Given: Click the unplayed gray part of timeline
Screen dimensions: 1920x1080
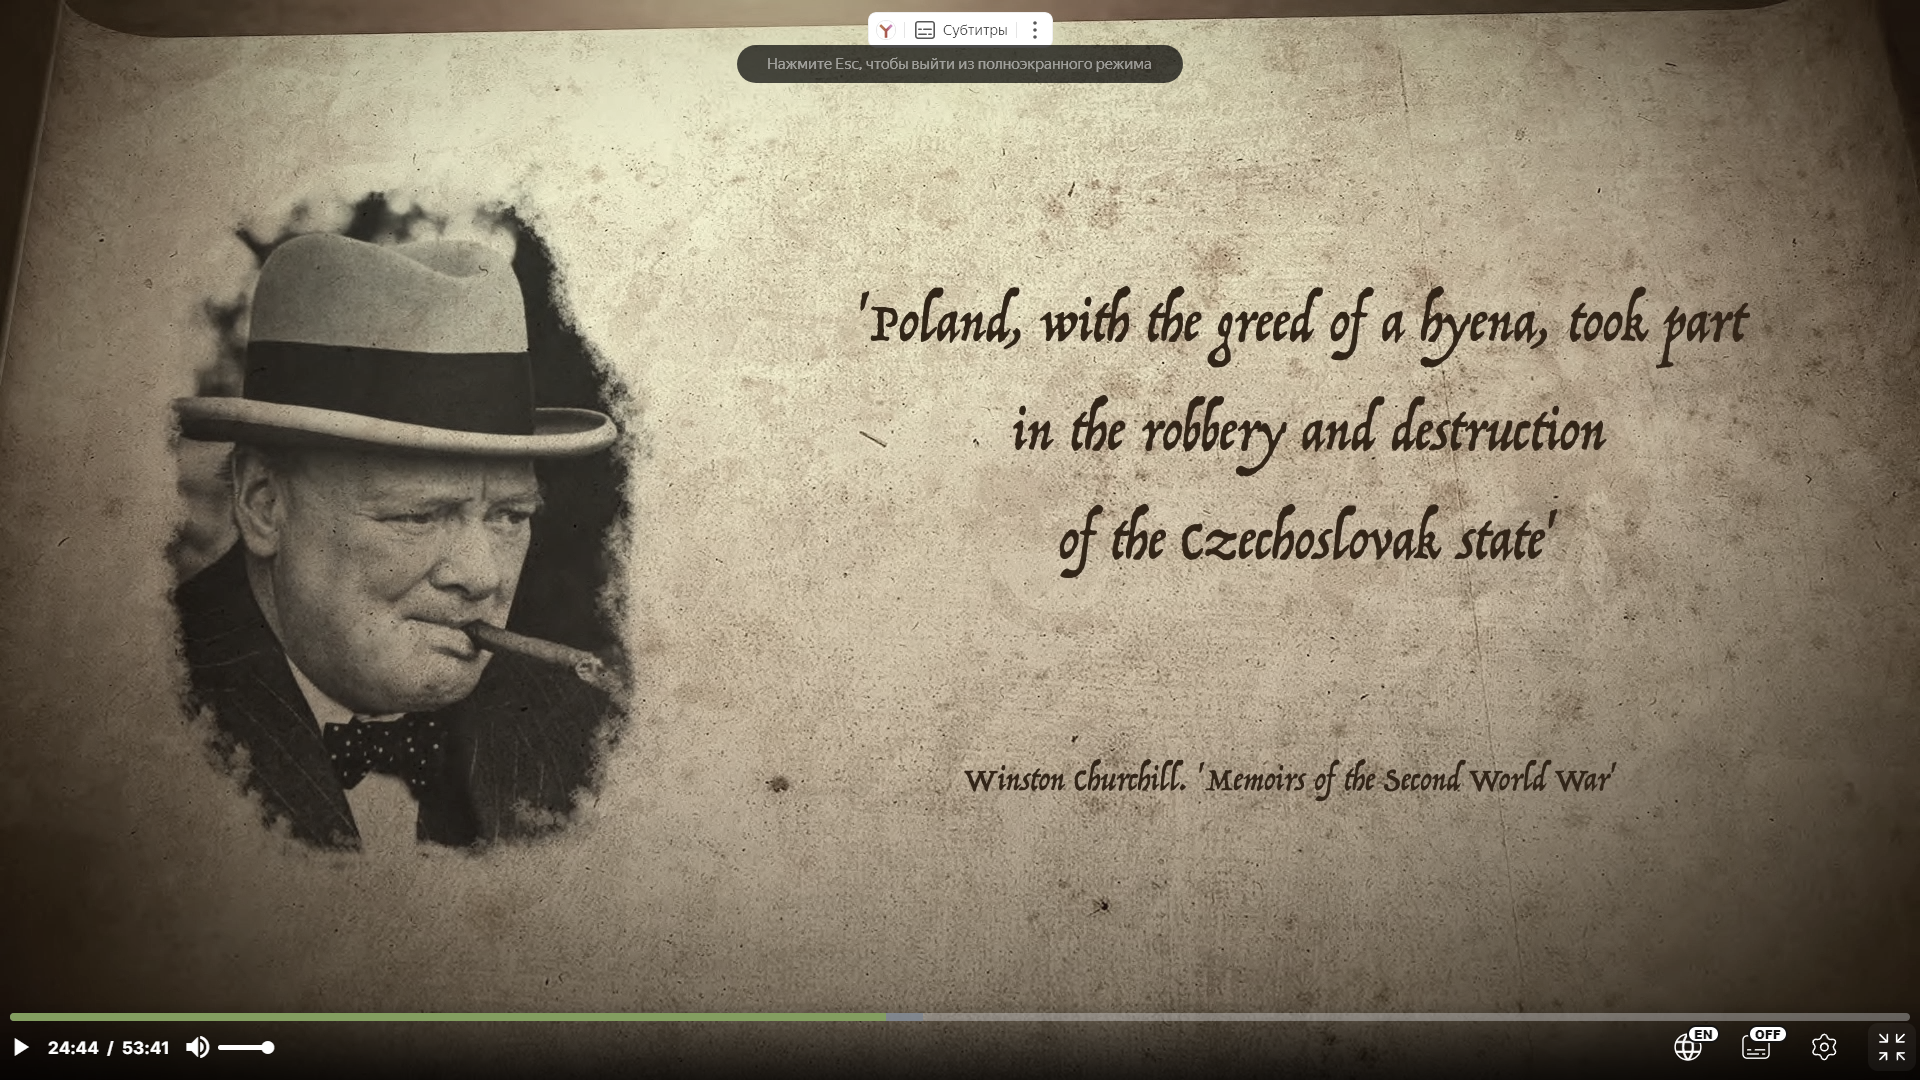Looking at the screenshot, I should pyautogui.click(x=1400, y=1017).
